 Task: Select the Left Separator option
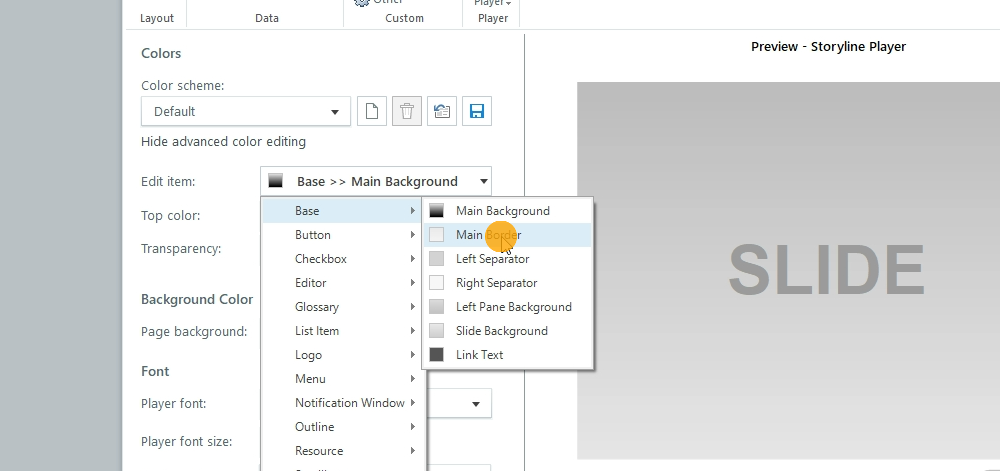pyautogui.click(x=492, y=259)
